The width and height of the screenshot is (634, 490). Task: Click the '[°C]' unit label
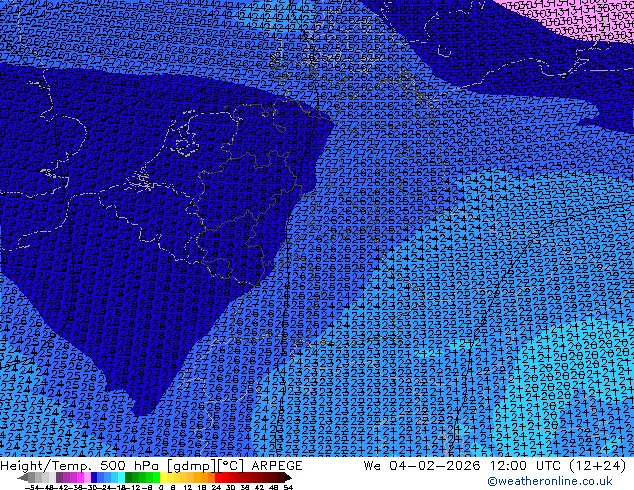(x=230, y=466)
